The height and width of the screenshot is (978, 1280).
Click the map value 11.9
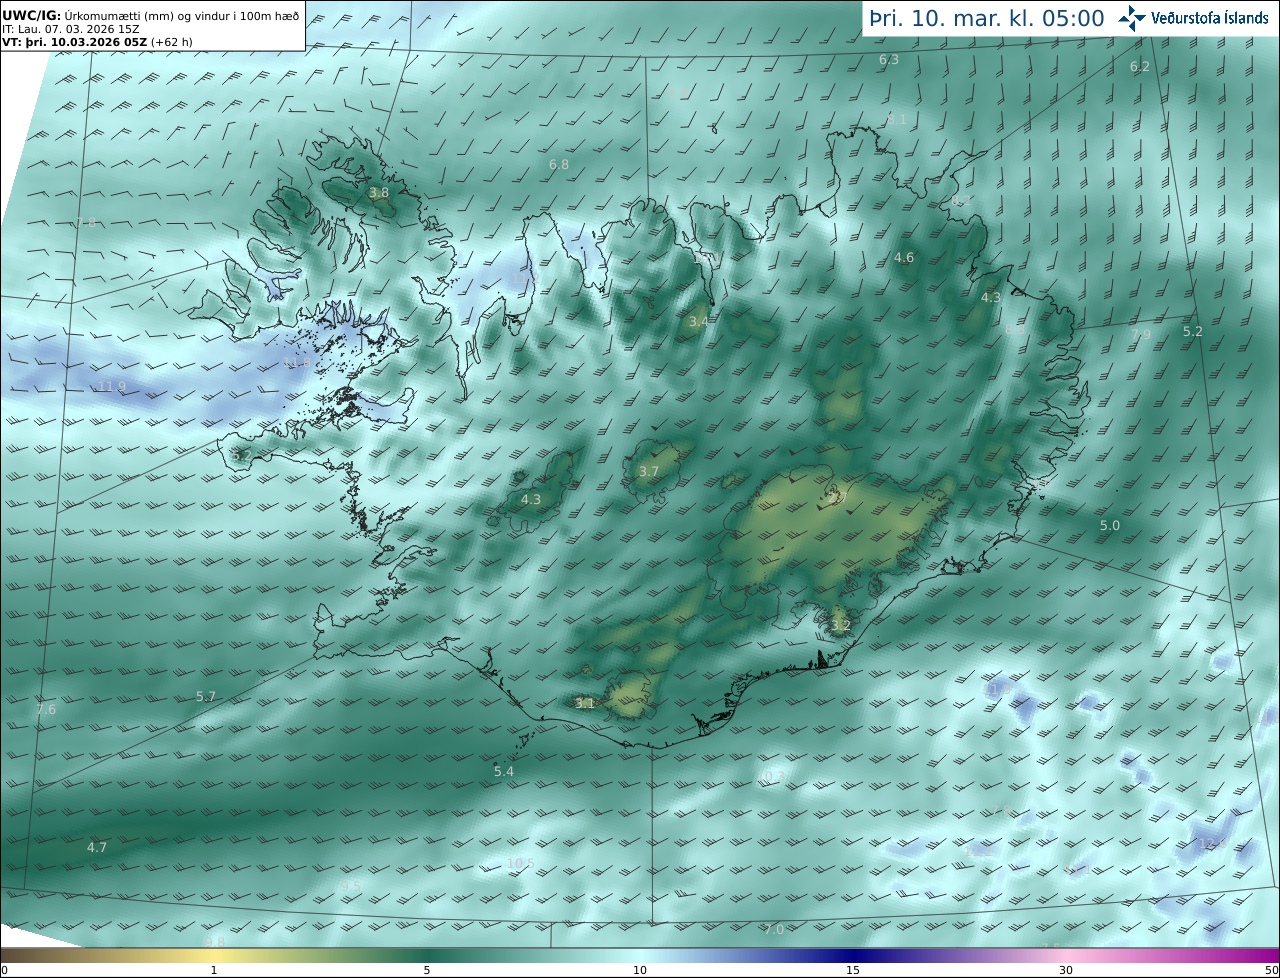pyautogui.click(x=112, y=387)
